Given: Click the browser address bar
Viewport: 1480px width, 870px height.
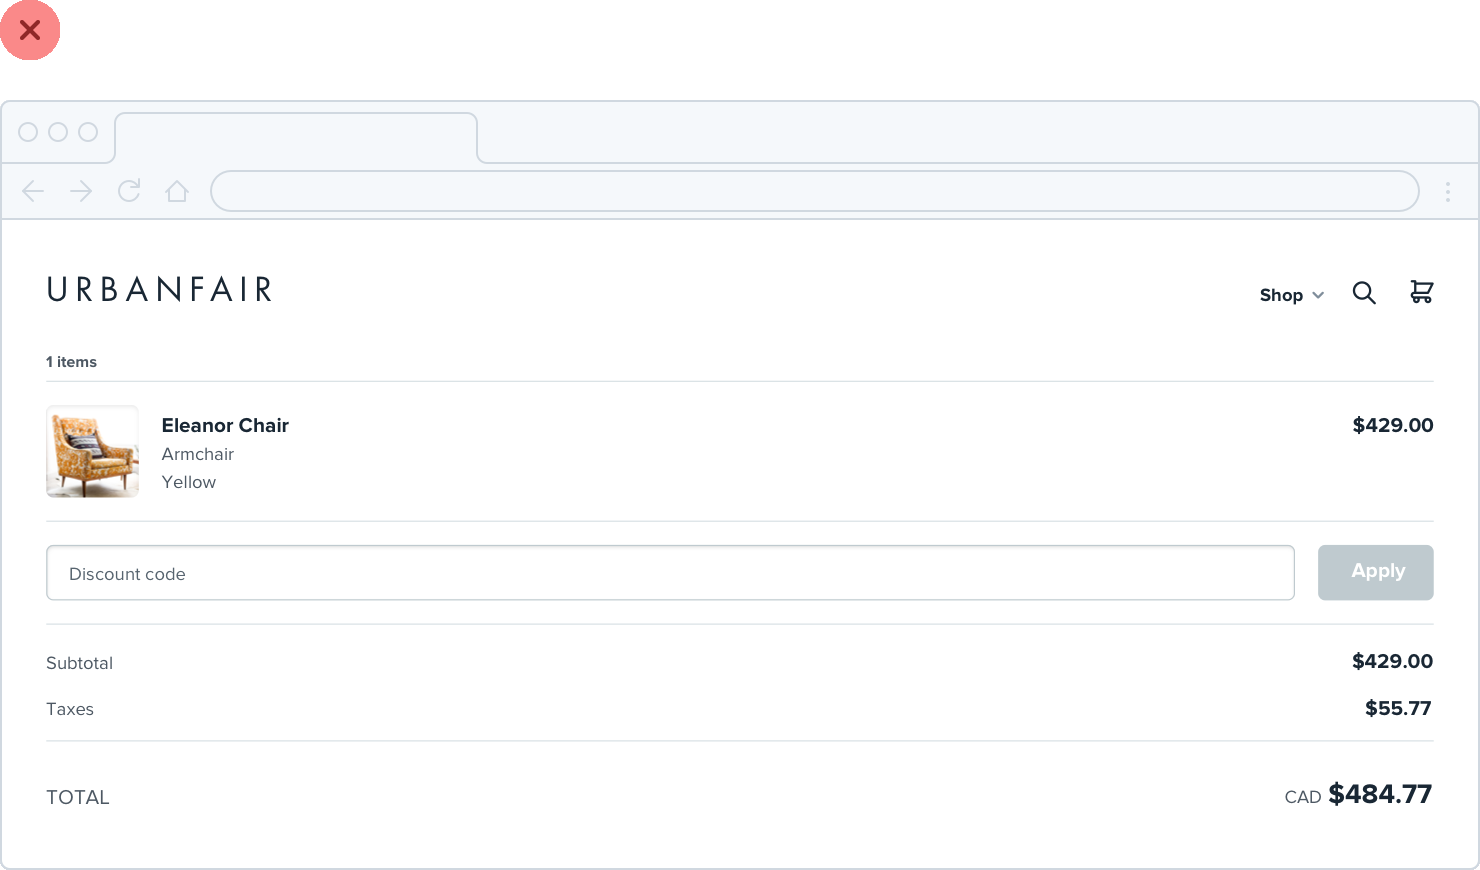Looking at the screenshot, I should click(814, 191).
